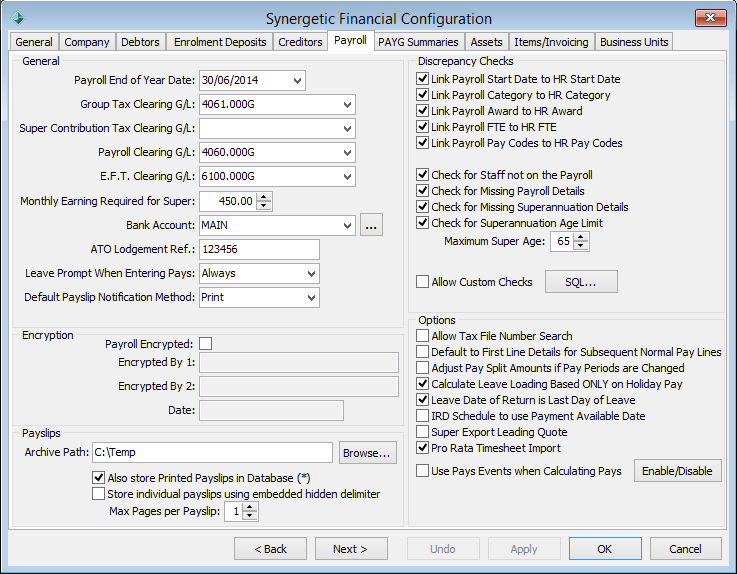Open Leave Prompt When Entering Pays dropdown
Image resolution: width=737 pixels, height=574 pixels.
pyautogui.click(x=311, y=273)
